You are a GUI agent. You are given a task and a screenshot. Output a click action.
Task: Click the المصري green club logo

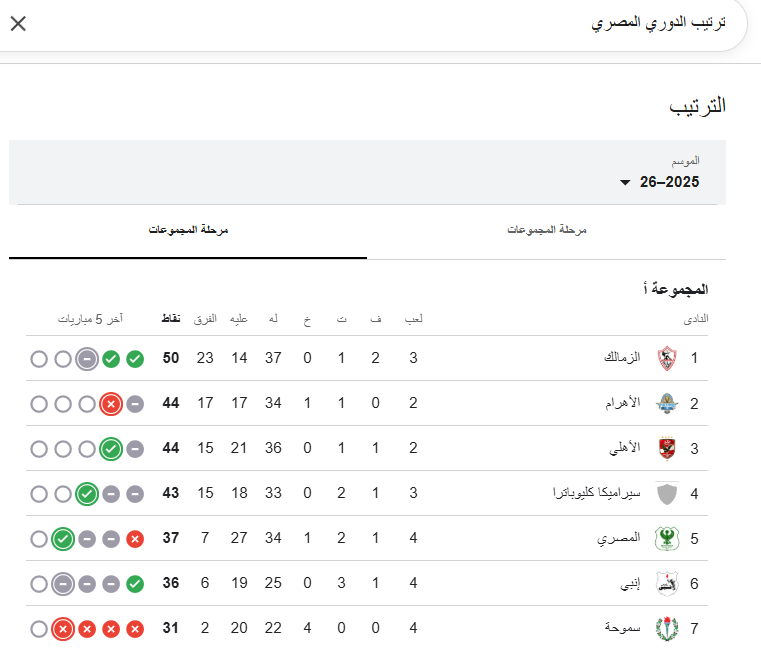(x=667, y=539)
